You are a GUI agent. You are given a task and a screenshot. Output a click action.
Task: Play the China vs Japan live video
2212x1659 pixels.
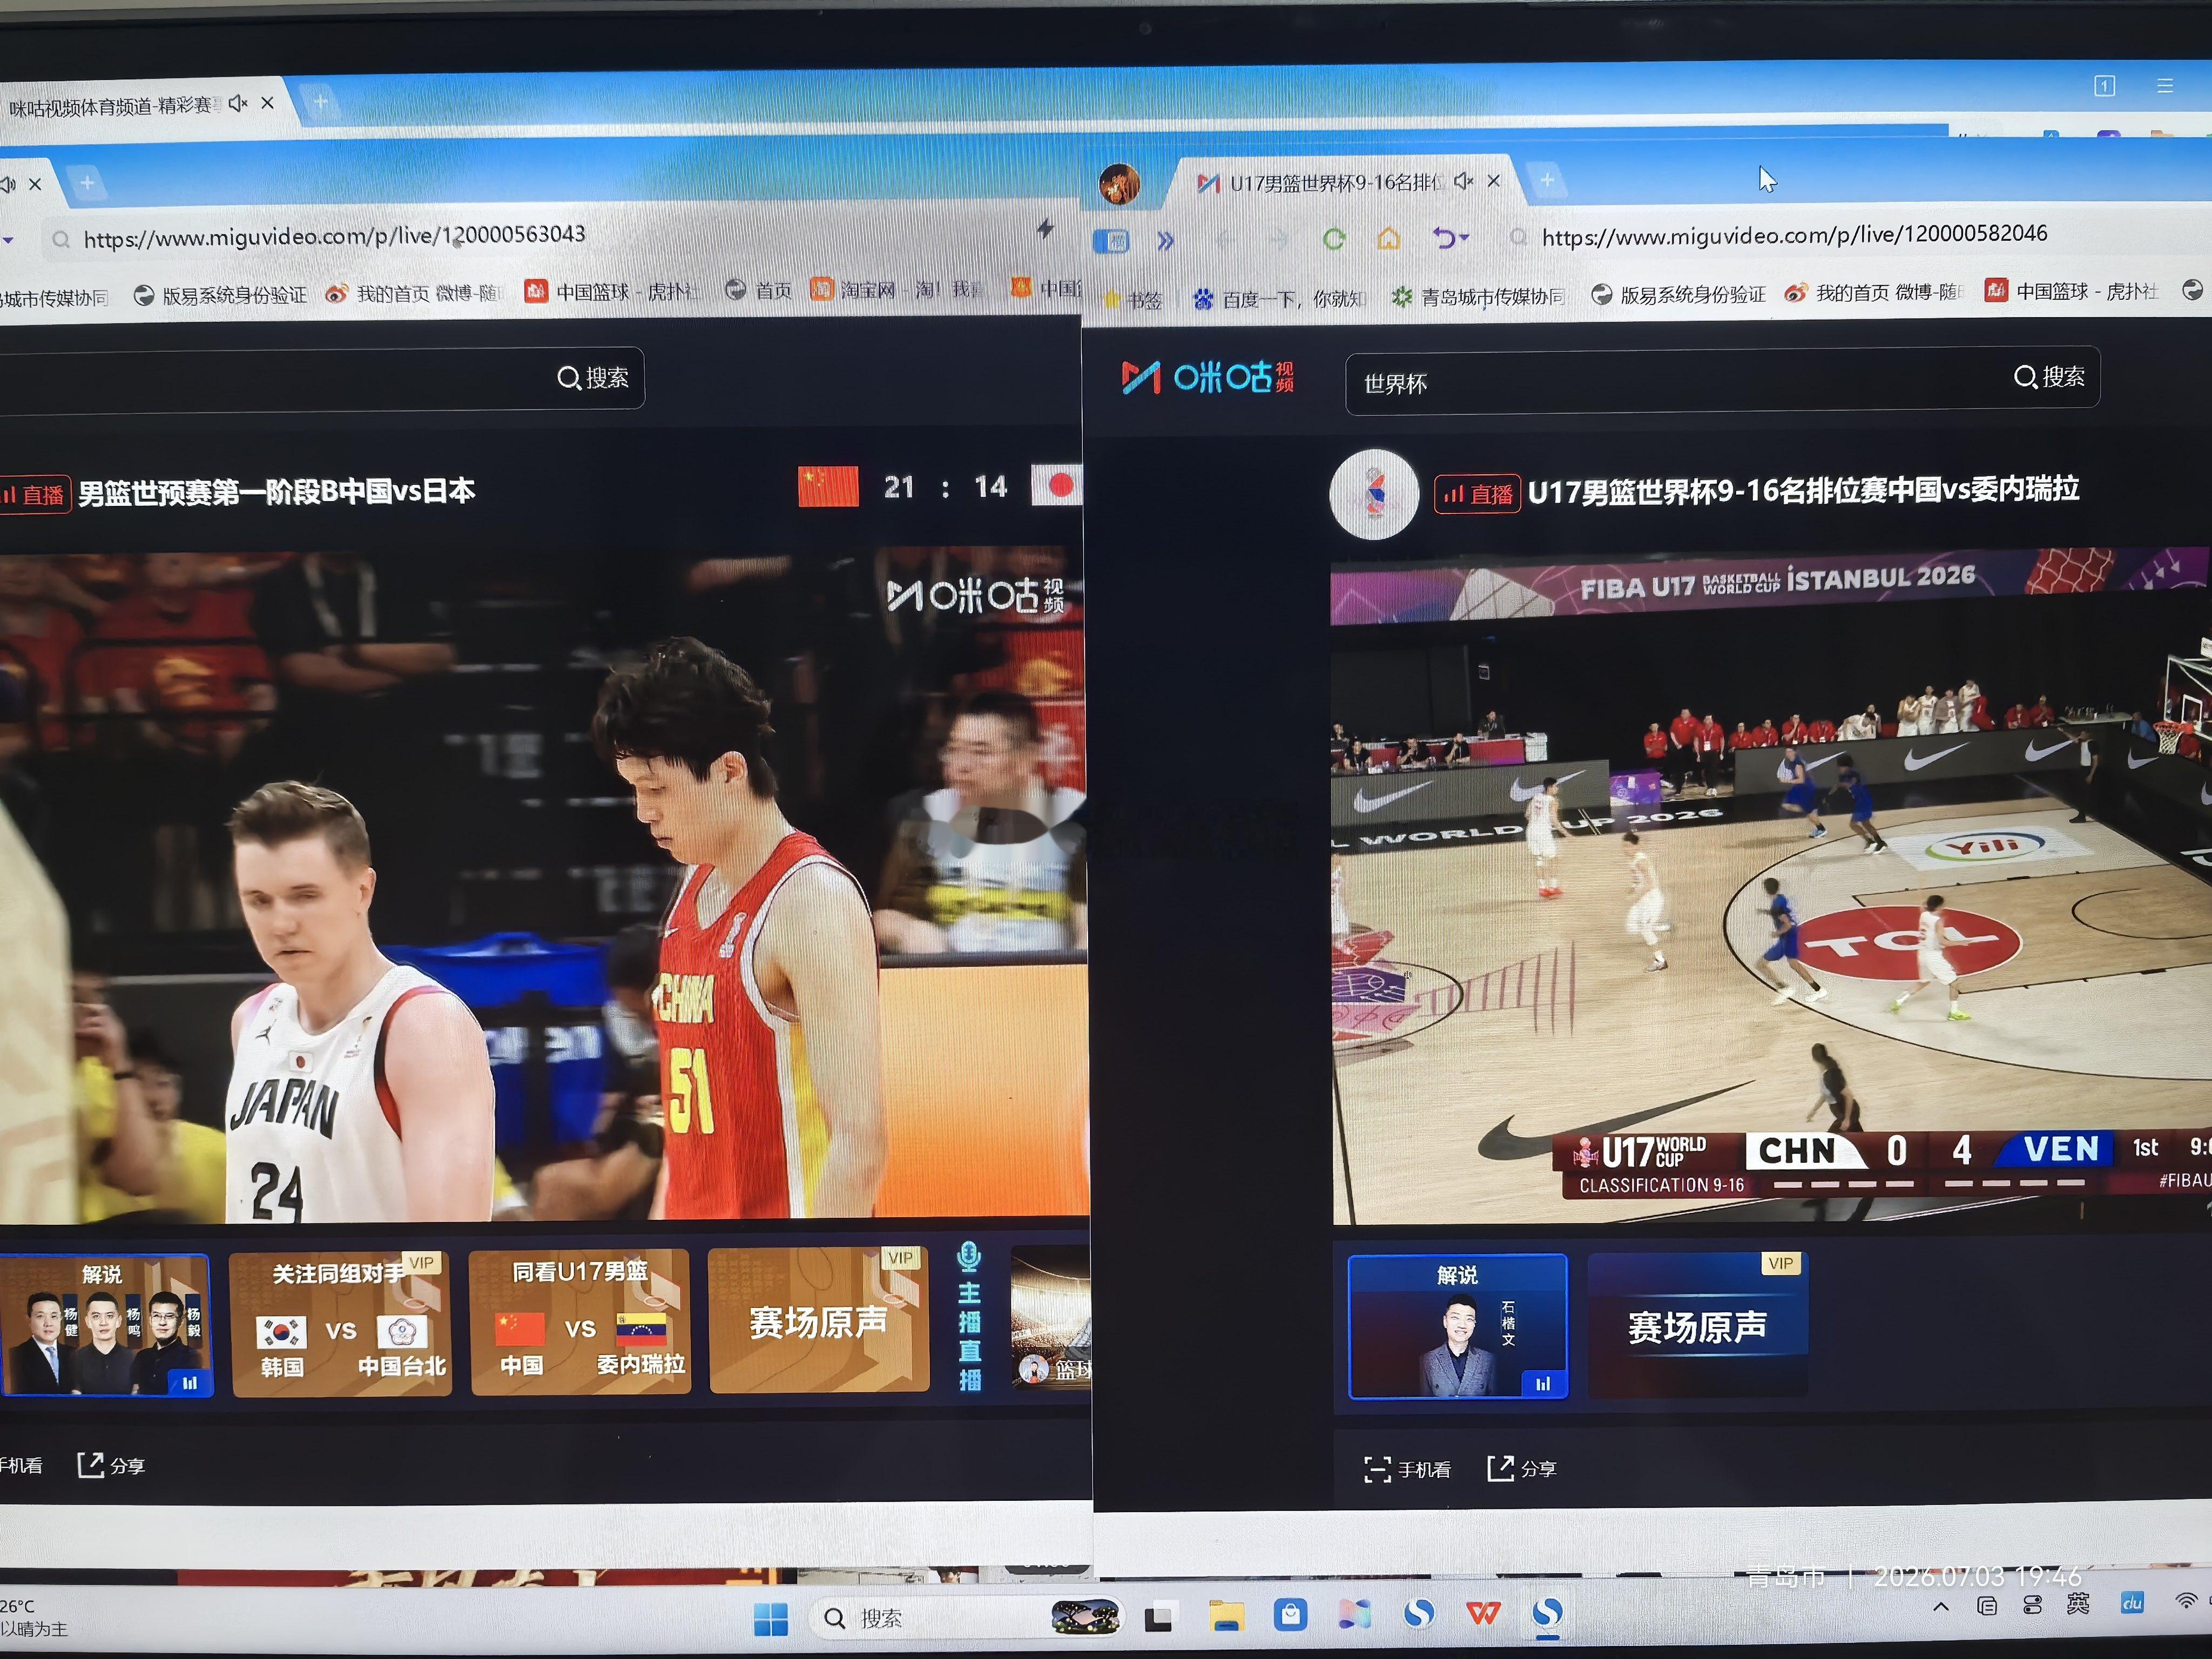click(544, 884)
